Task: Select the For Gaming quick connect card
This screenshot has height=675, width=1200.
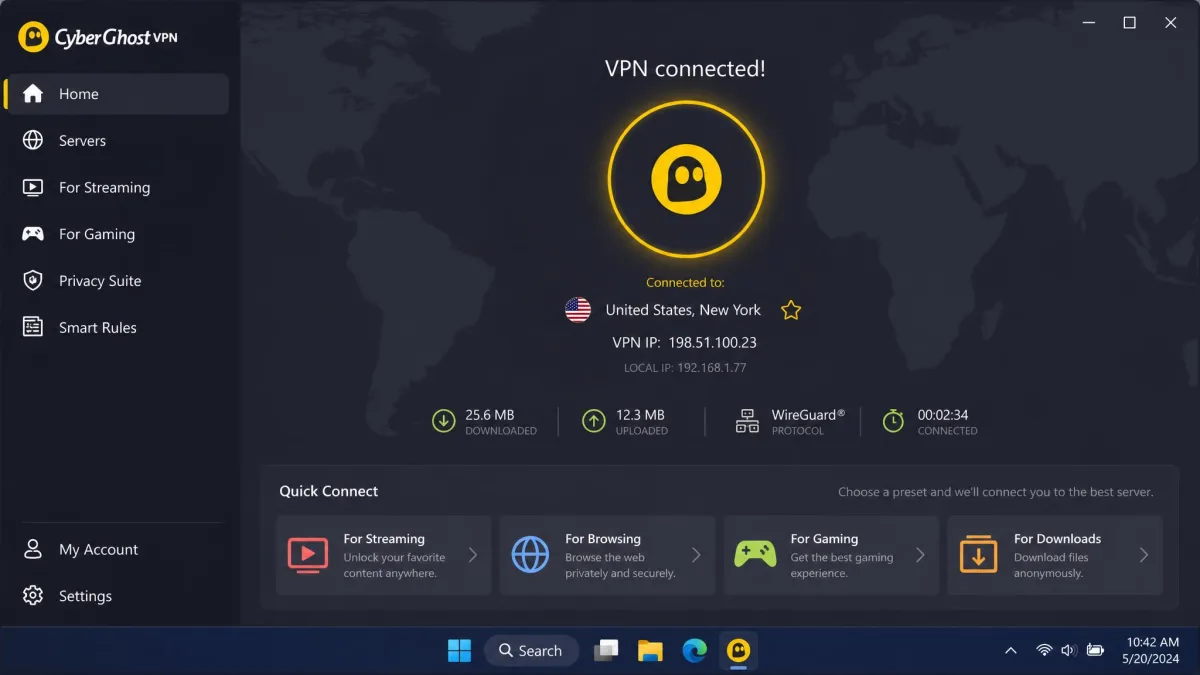Action: click(x=831, y=555)
